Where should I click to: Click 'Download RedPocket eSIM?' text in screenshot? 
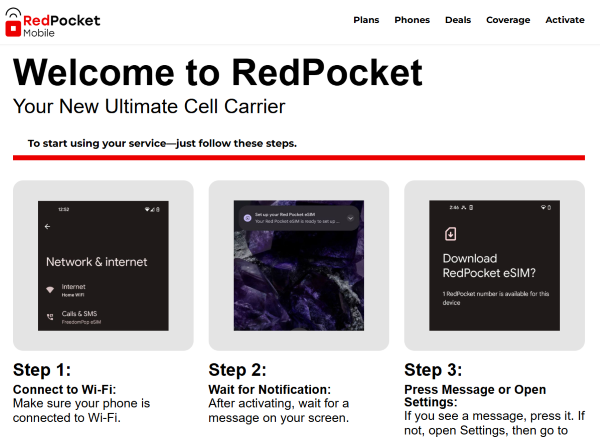pos(489,266)
